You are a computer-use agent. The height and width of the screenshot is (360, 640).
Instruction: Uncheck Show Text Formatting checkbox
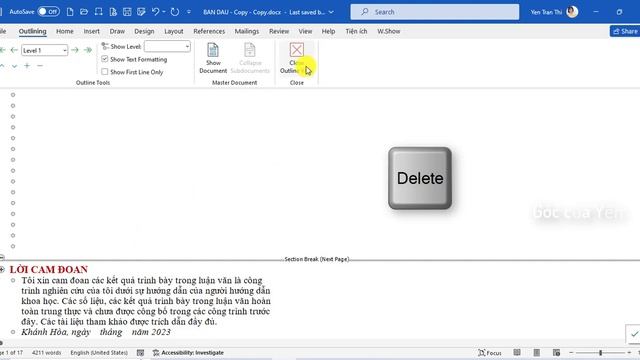point(105,59)
